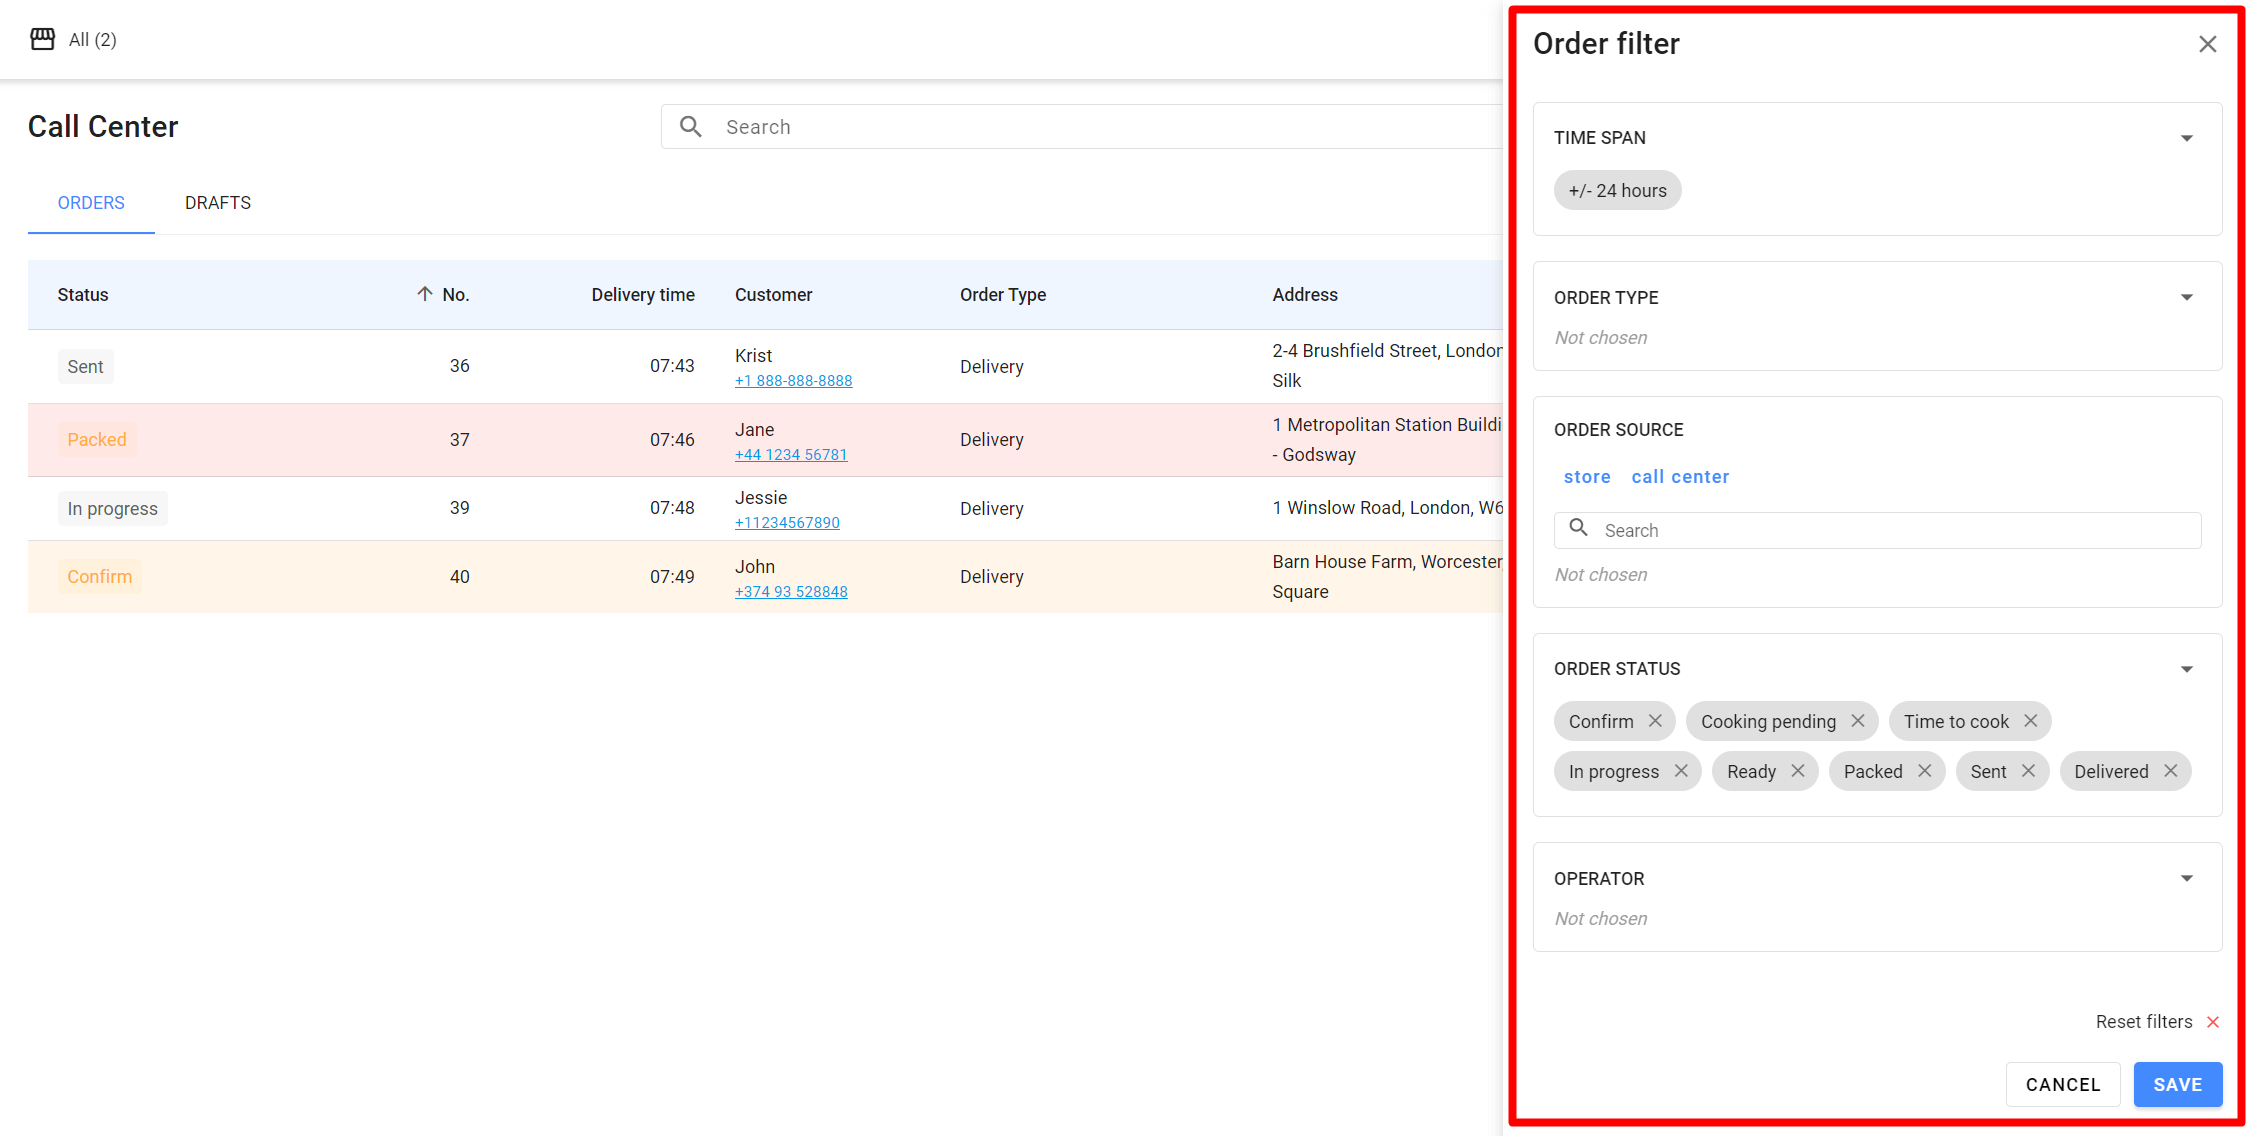Screen dimensions: 2250x1136
Task: Switch to the Drafts tab
Action: [218, 203]
